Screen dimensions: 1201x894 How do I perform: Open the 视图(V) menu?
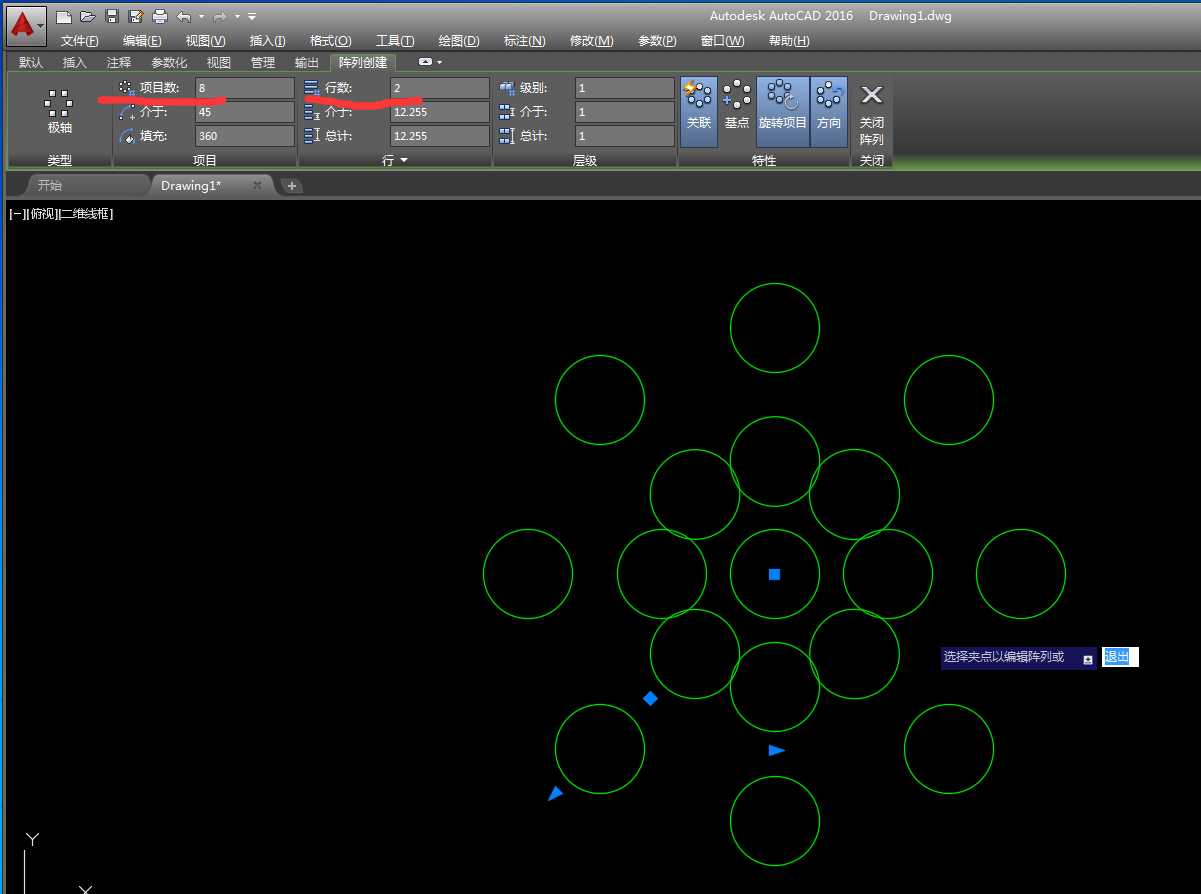point(205,41)
